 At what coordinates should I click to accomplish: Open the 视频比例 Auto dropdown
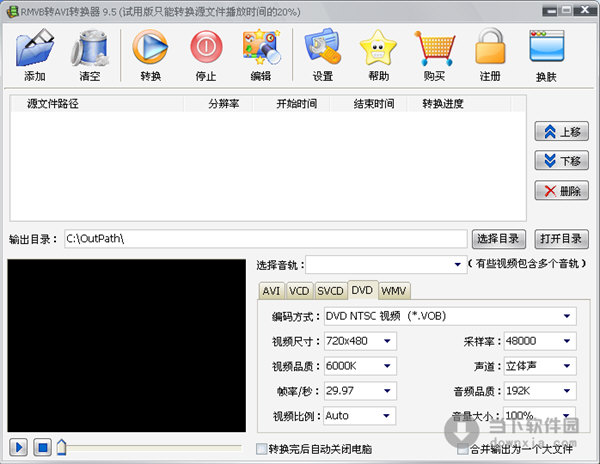(x=360, y=416)
